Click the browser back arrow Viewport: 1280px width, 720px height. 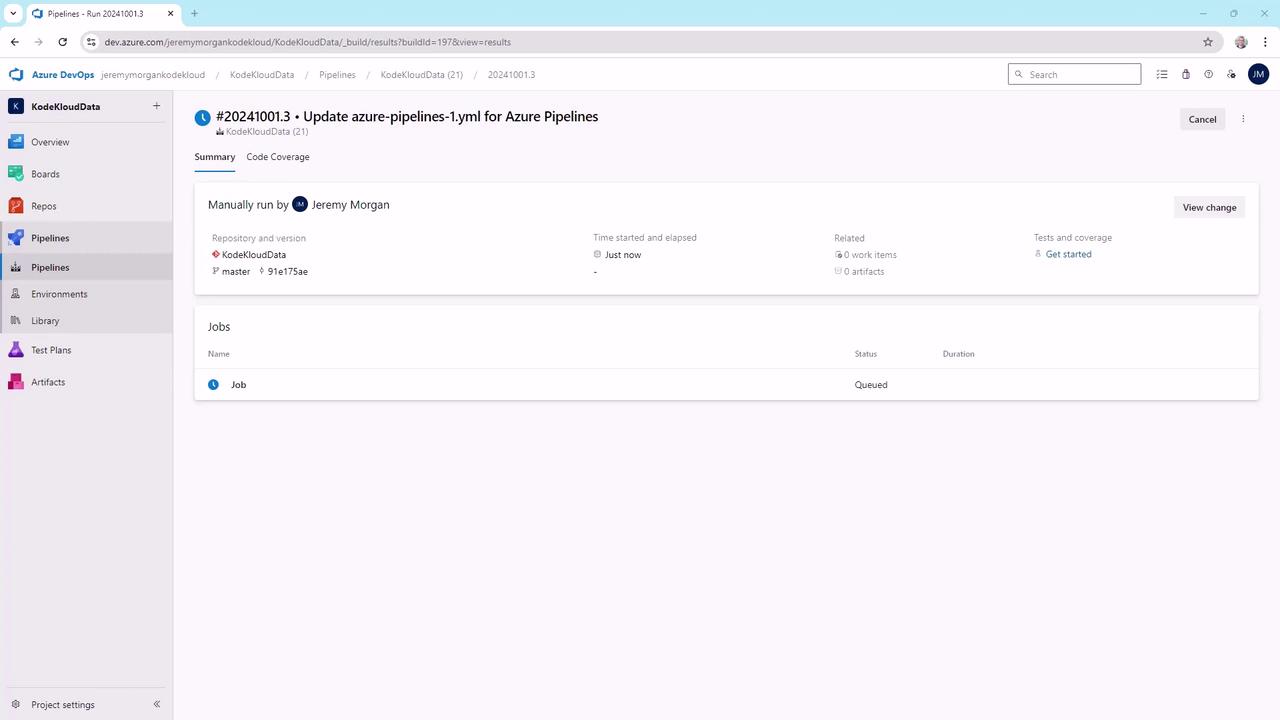point(14,42)
